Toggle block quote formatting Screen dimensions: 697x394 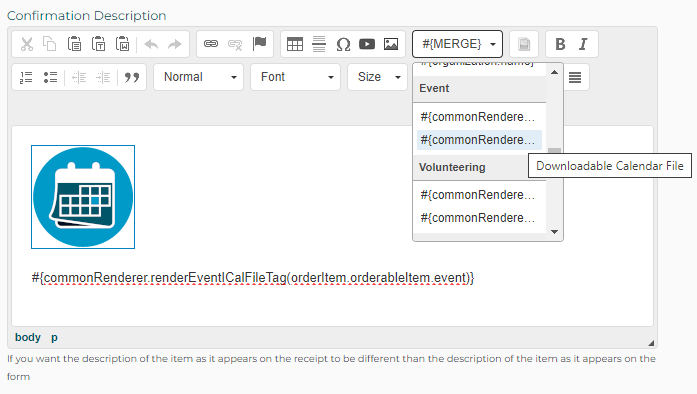[132, 77]
